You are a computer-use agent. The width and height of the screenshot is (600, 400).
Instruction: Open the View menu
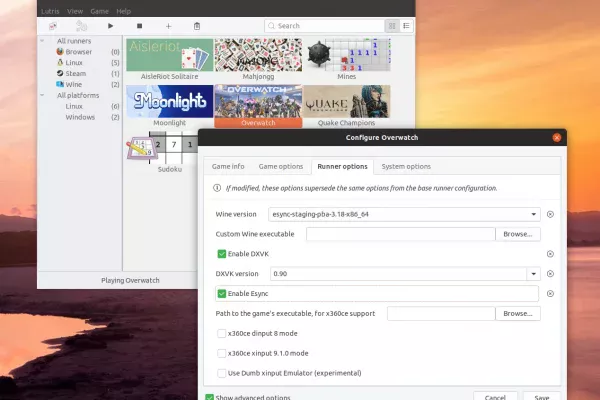[75, 11]
